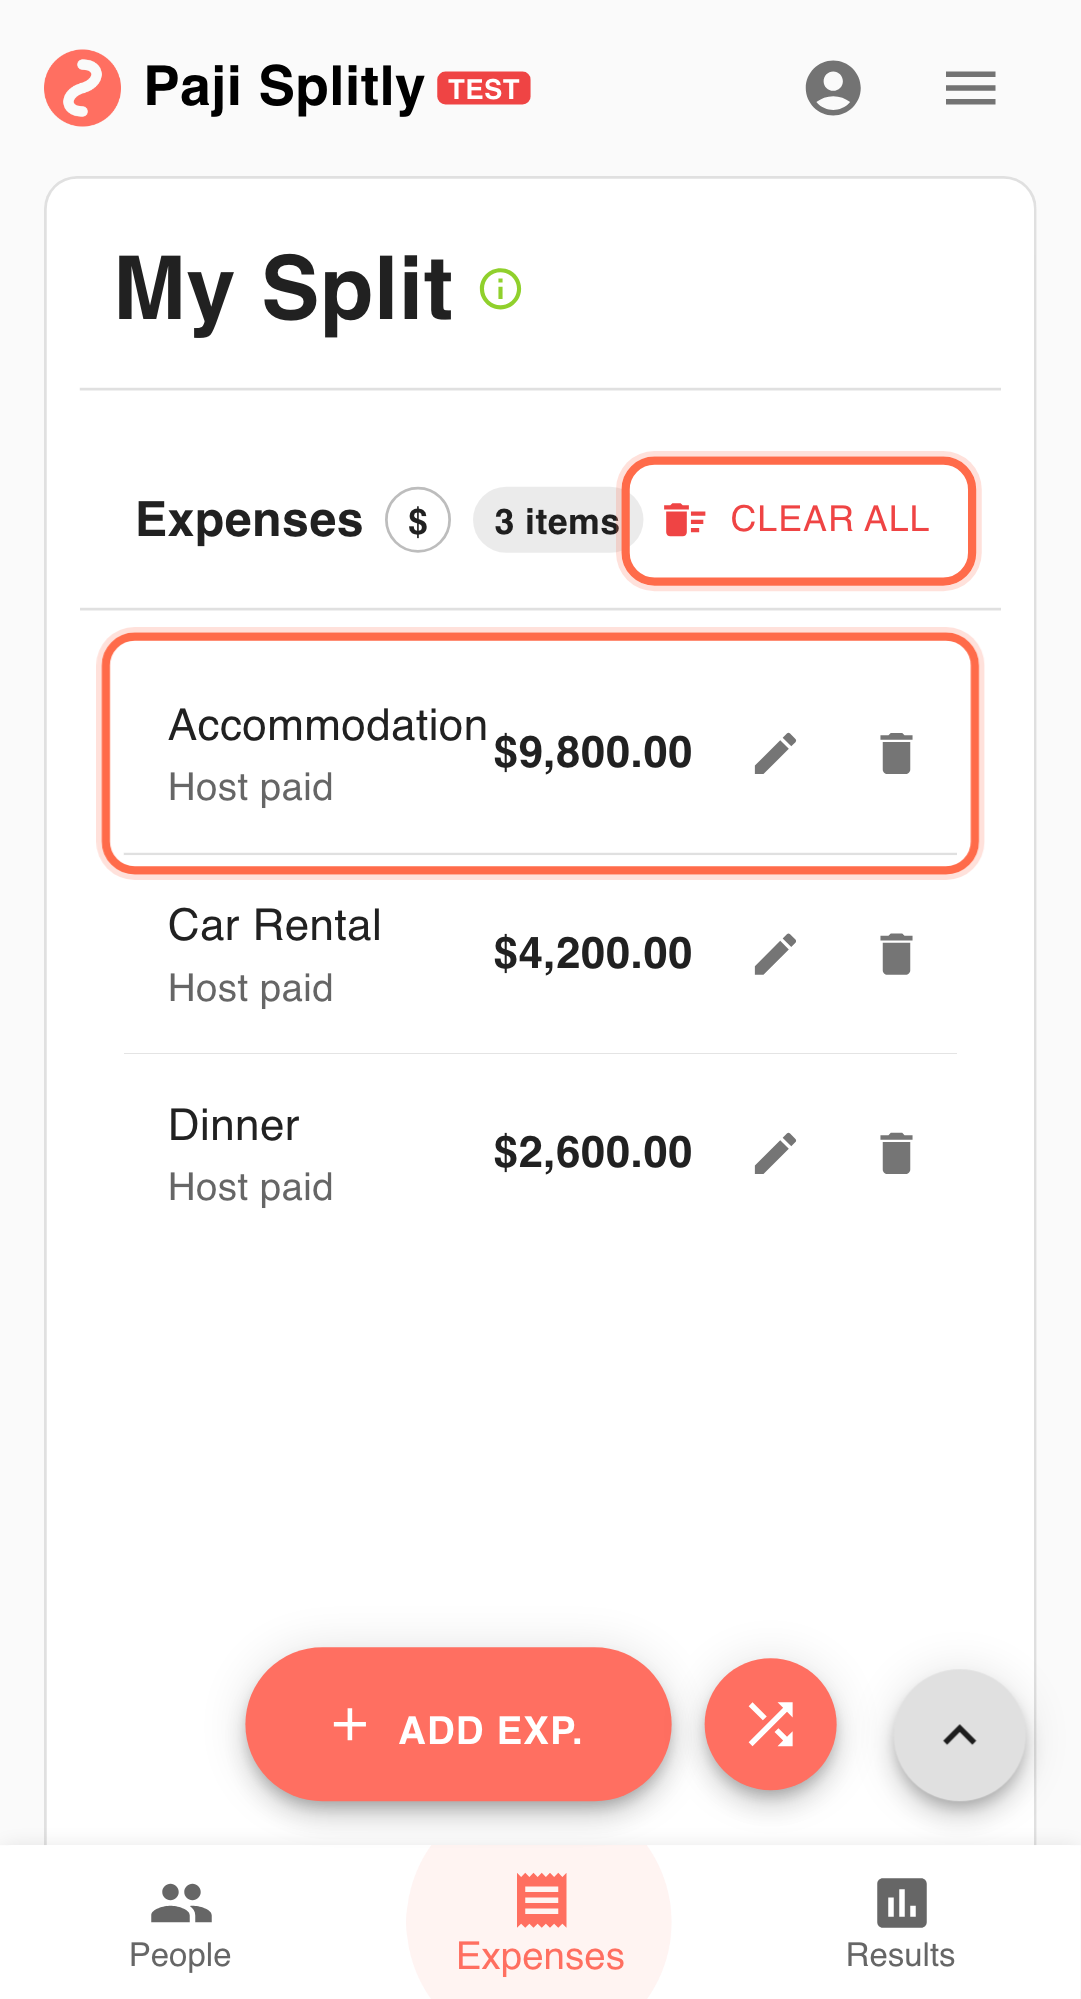
Task: Delete the Dinner expense
Action: coord(896,1153)
